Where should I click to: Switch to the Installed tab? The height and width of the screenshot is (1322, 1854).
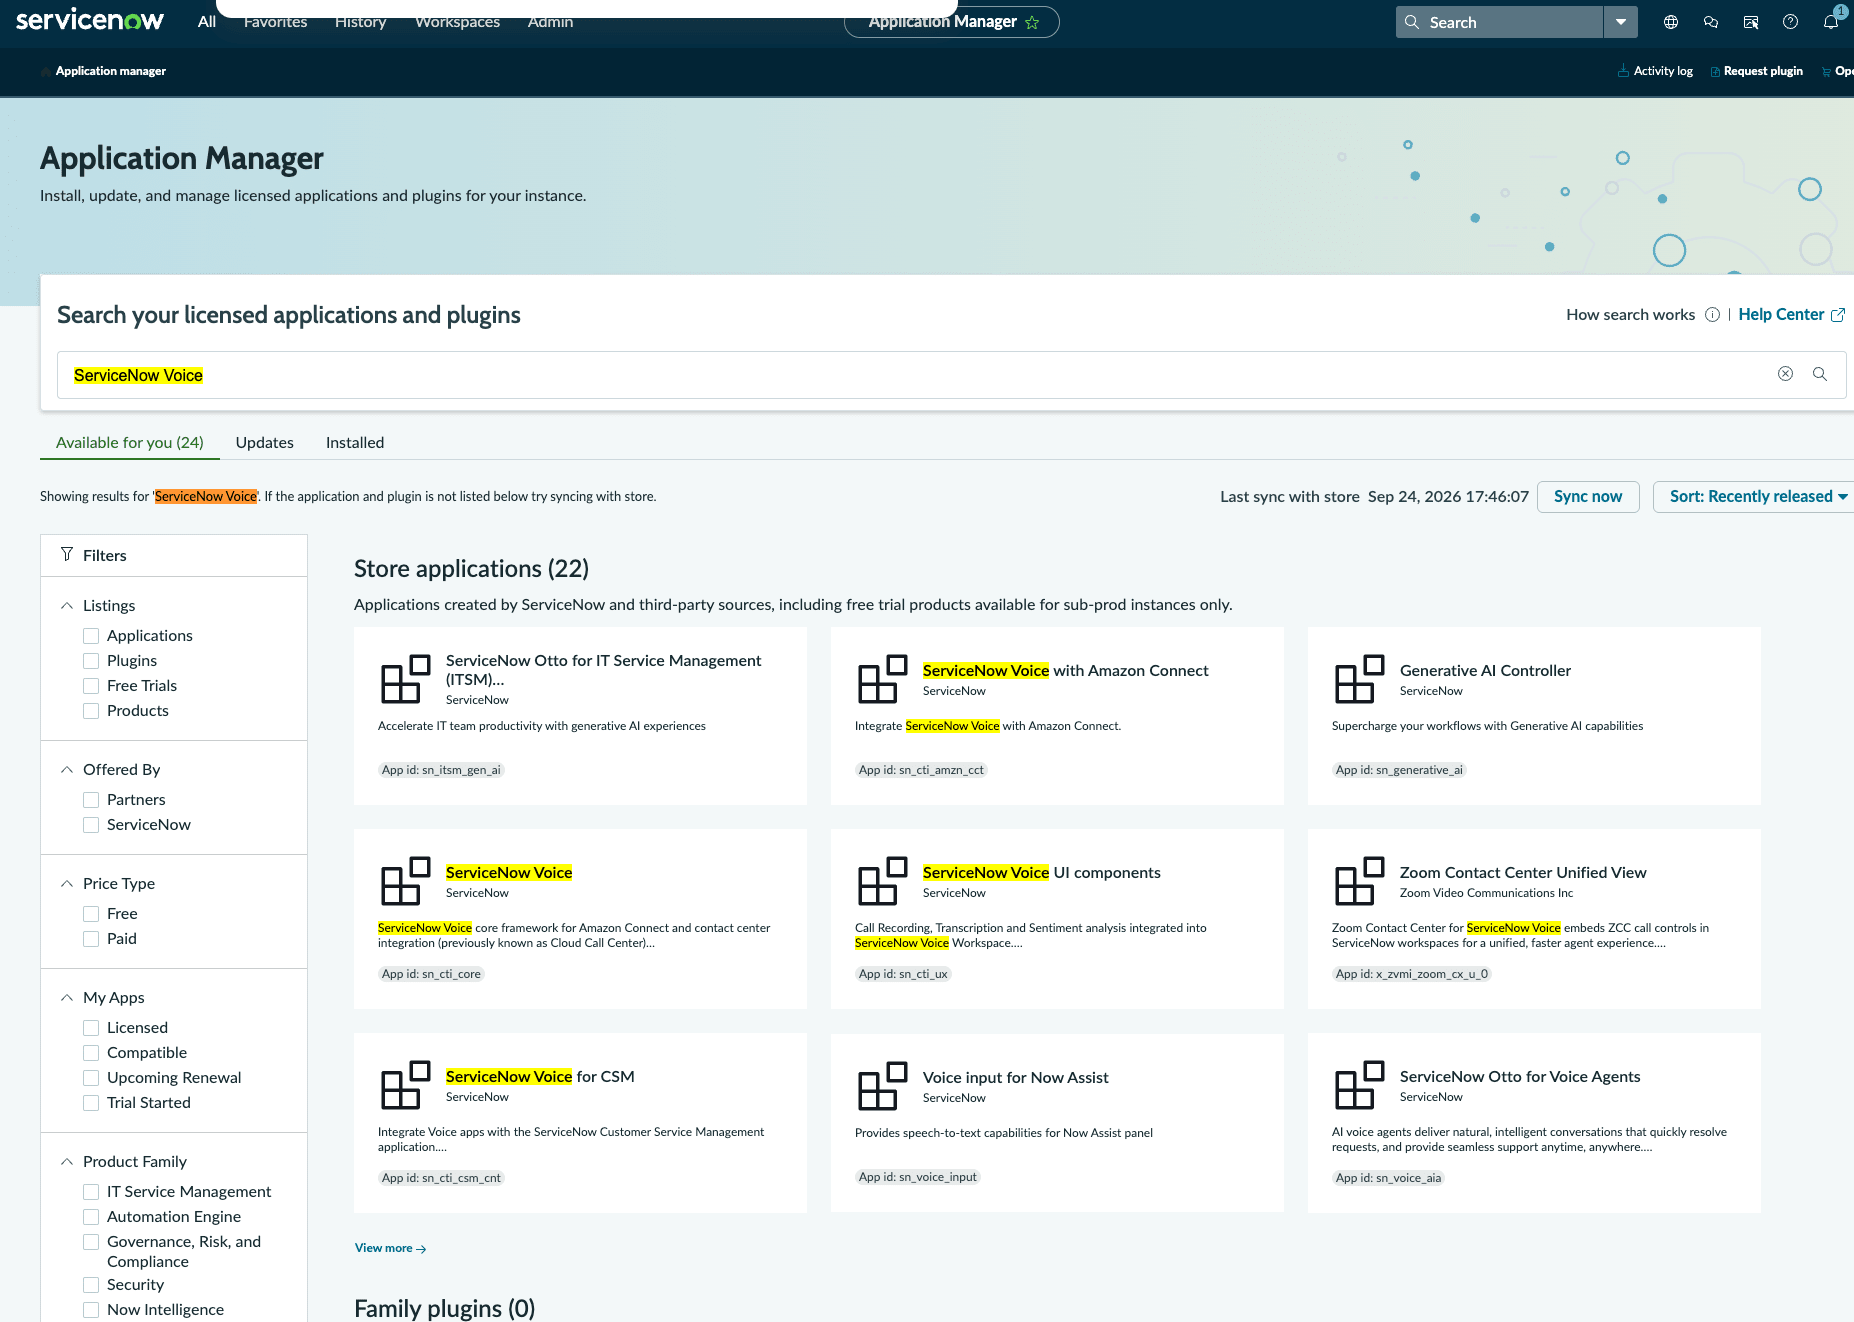pyautogui.click(x=355, y=443)
